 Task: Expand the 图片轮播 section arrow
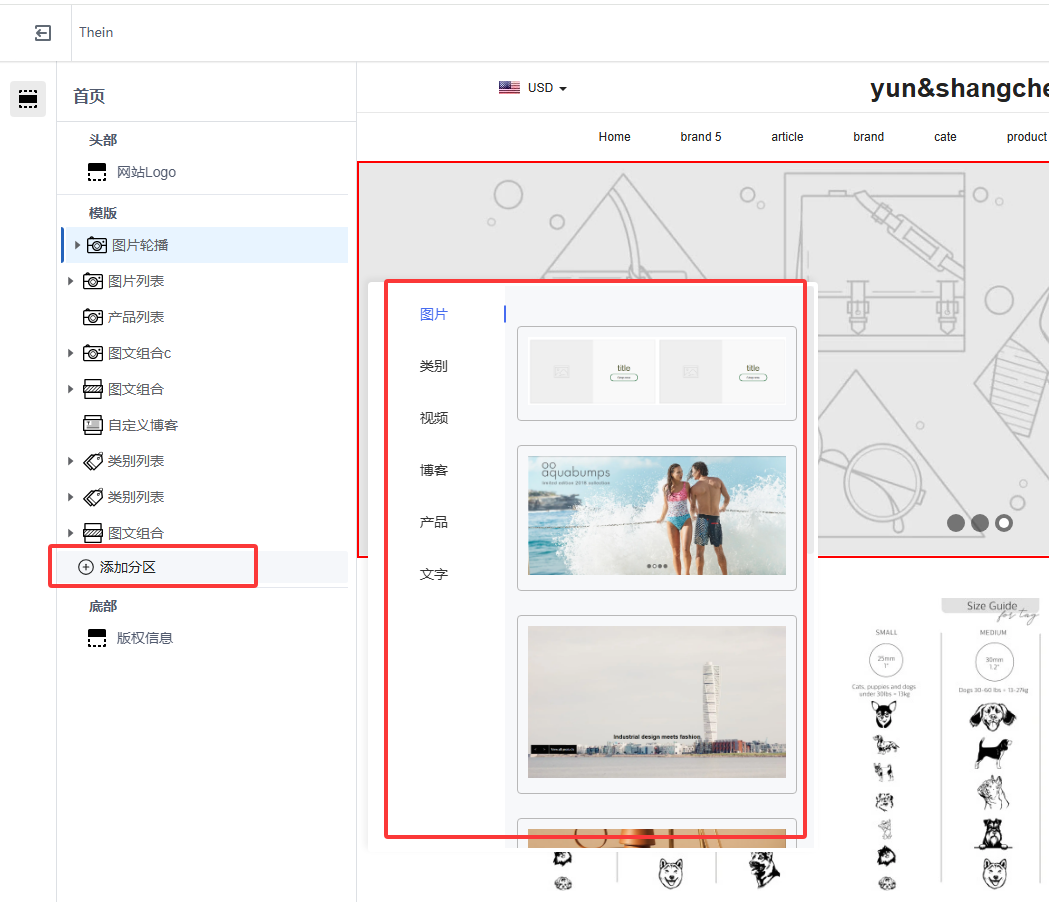[x=77, y=245]
